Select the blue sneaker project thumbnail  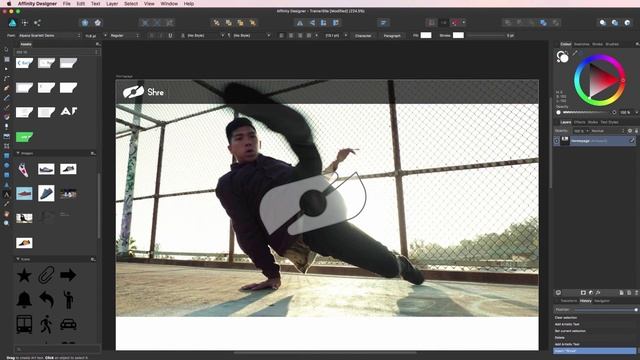(46, 193)
